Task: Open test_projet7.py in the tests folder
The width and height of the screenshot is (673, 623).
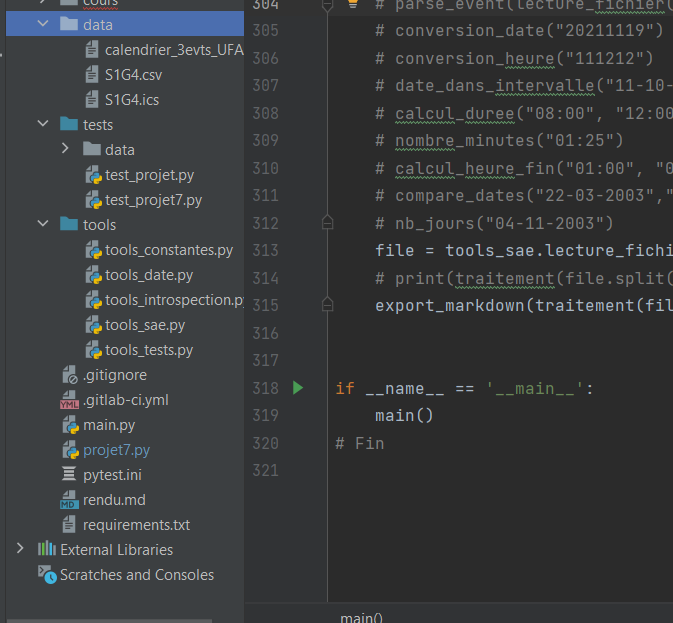Action: point(153,200)
